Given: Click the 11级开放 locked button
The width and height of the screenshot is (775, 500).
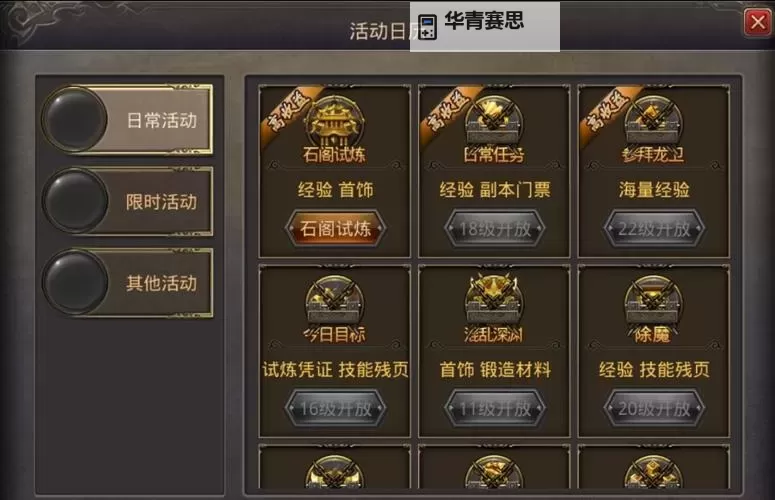Looking at the screenshot, I should coord(495,408).
